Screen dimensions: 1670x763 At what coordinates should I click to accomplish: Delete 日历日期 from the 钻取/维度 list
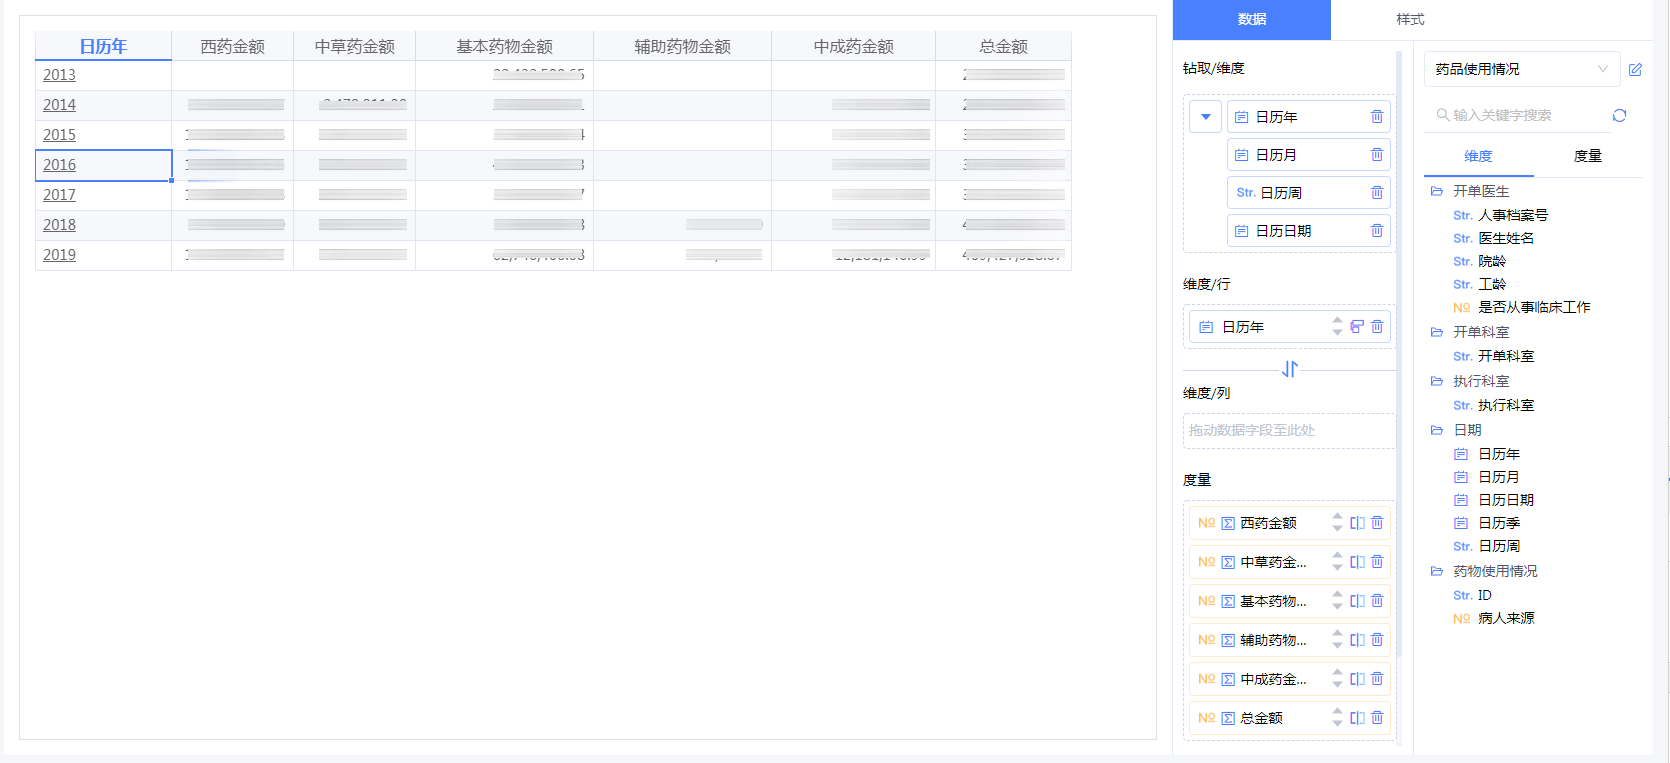[1377, 231]
